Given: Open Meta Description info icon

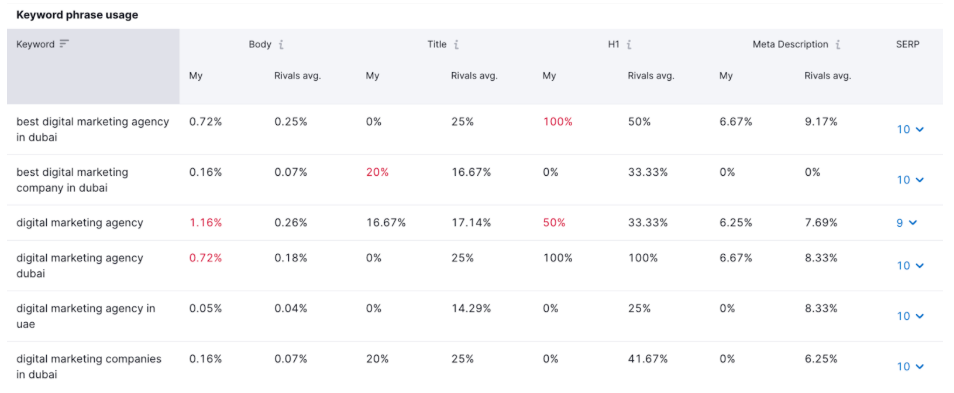Looking at the screenshot, I should (x=838, y=44).
